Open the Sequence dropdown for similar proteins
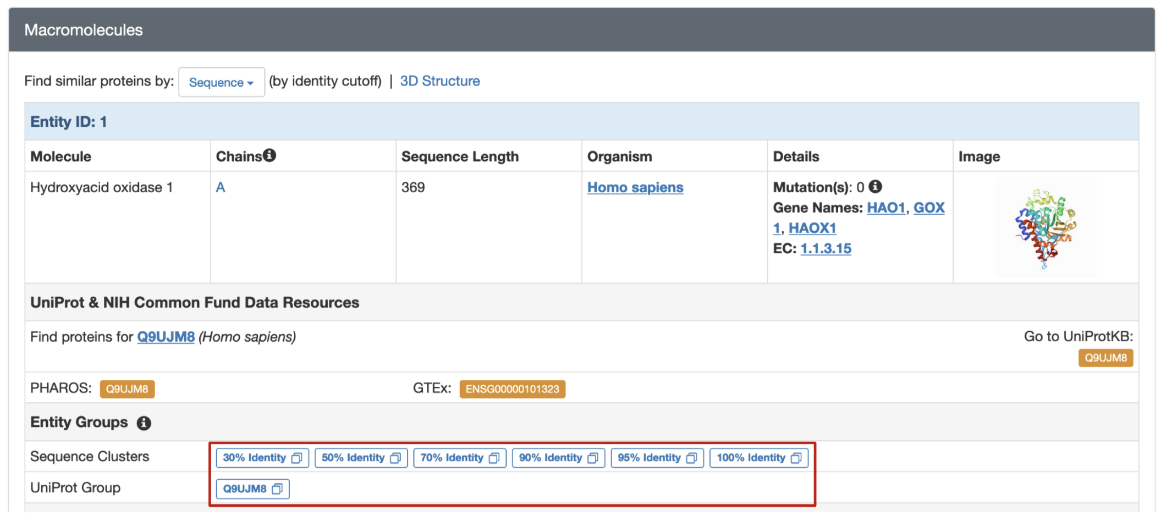Viewport: 1170px width, 530px height. 221,82
